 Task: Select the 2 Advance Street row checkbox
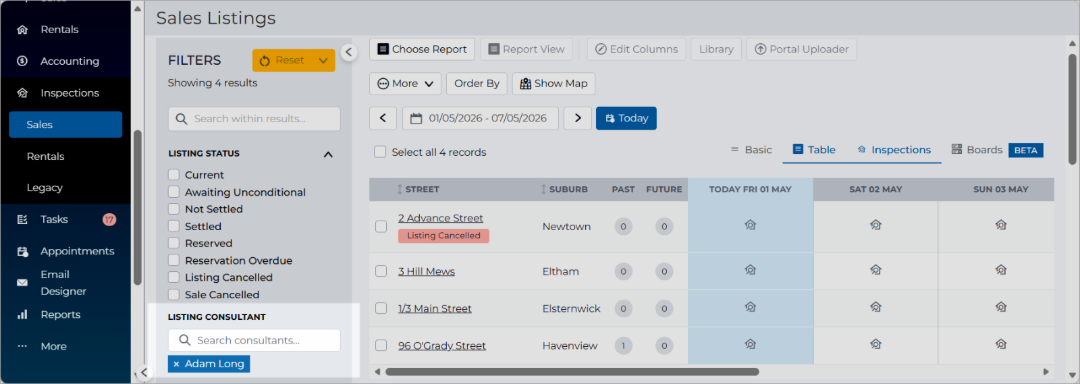coord(381,226)
